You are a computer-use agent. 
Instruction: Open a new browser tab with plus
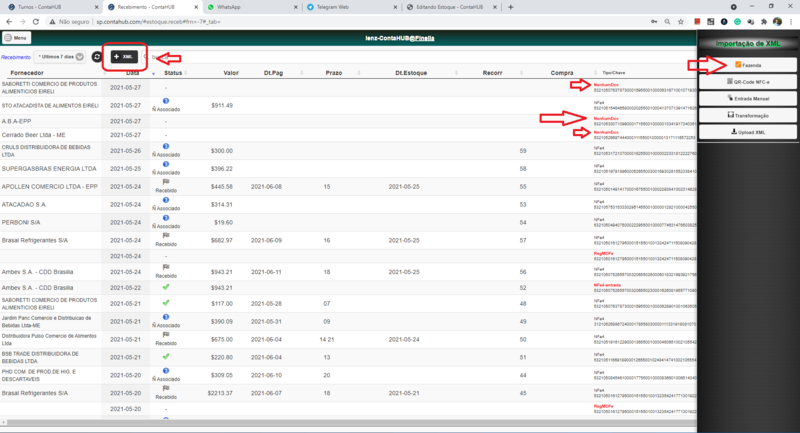pyautogui.click(x=510, y=7)
